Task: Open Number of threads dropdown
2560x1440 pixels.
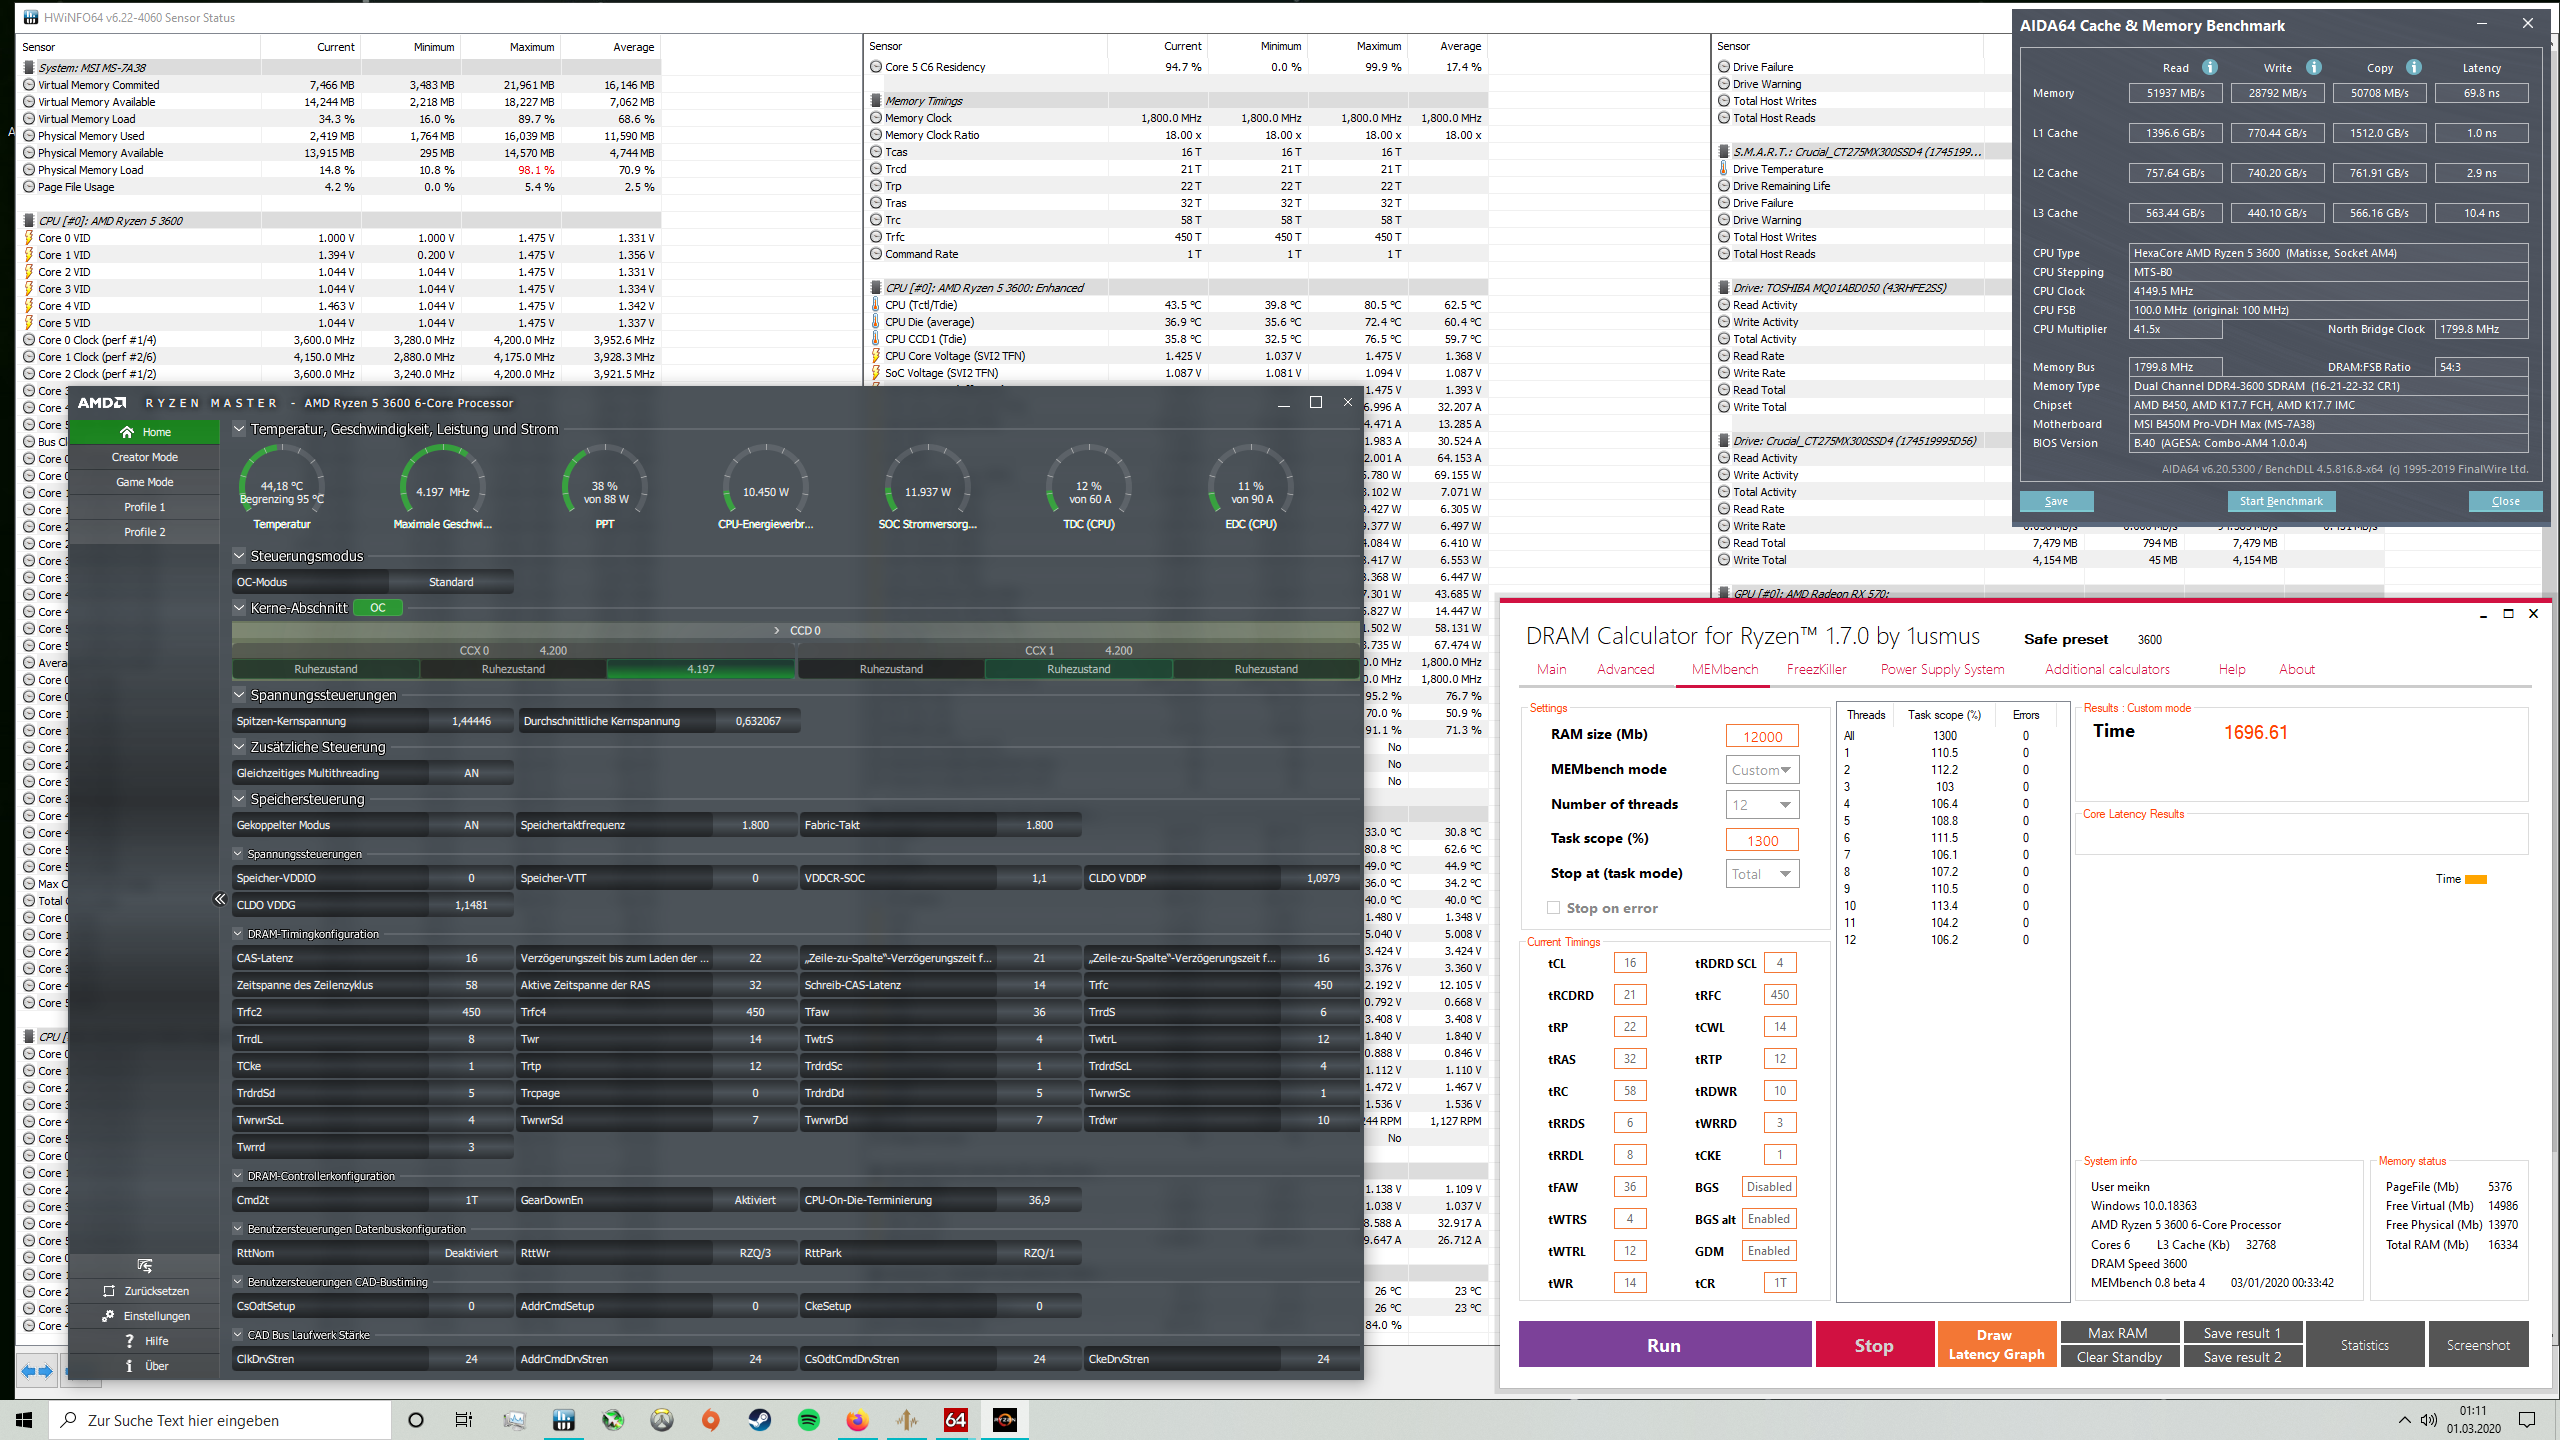Action: pos(1762,805)
